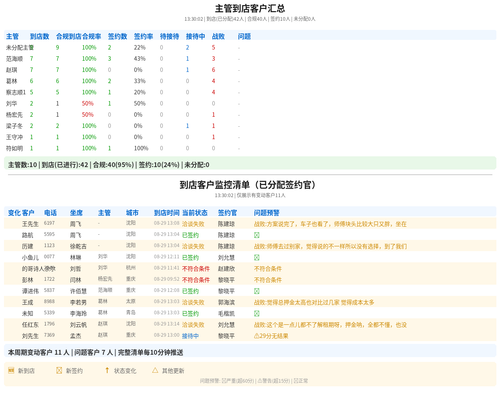Click the 新到店 legend icon
The width and height of the screenshot is (500, 403).
11,370
